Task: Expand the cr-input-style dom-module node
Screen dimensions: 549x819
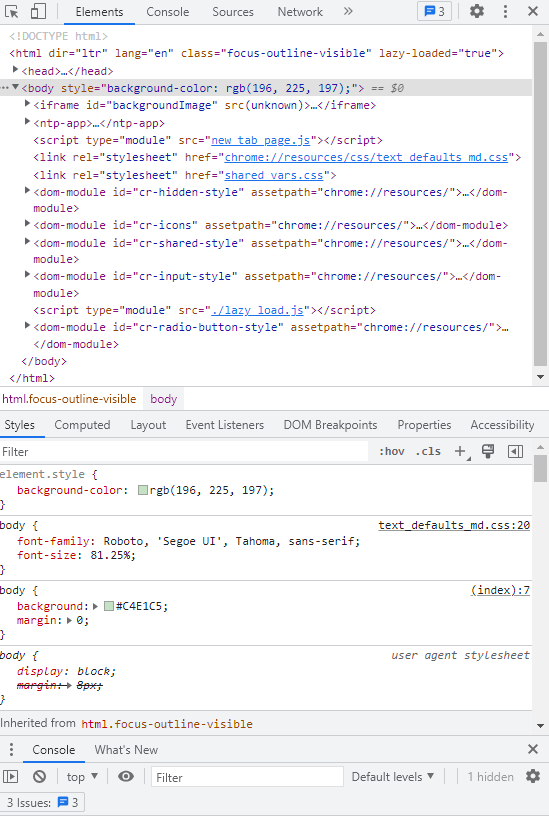Action: (x=27, y=274)
